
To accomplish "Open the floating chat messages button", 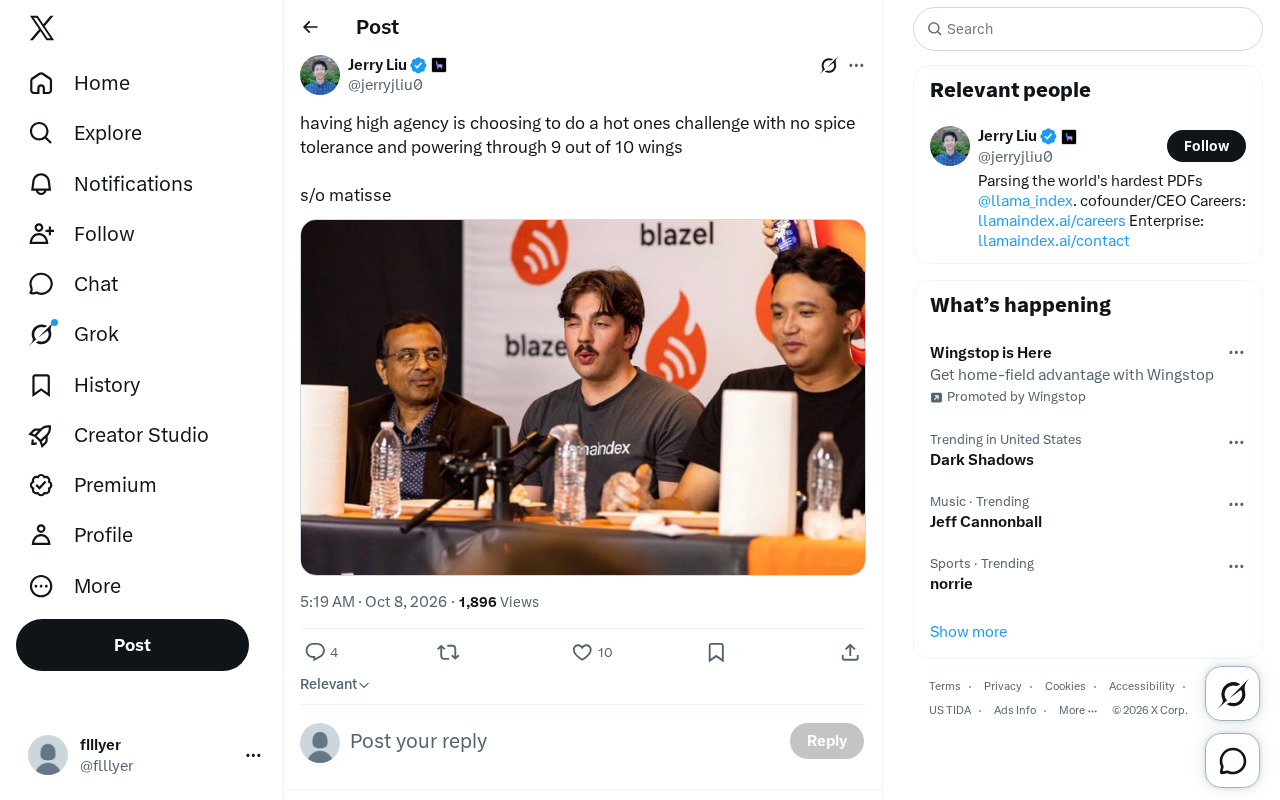I will point(1233,761).
